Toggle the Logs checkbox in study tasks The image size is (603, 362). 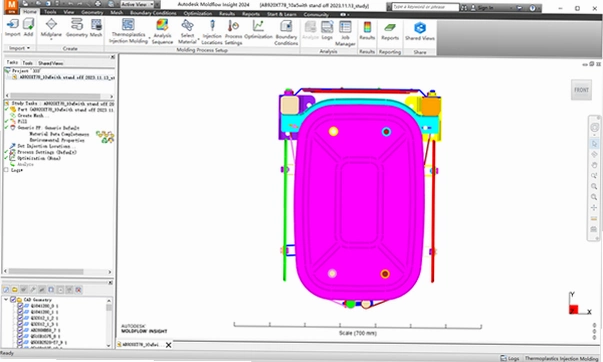[6, 170]
